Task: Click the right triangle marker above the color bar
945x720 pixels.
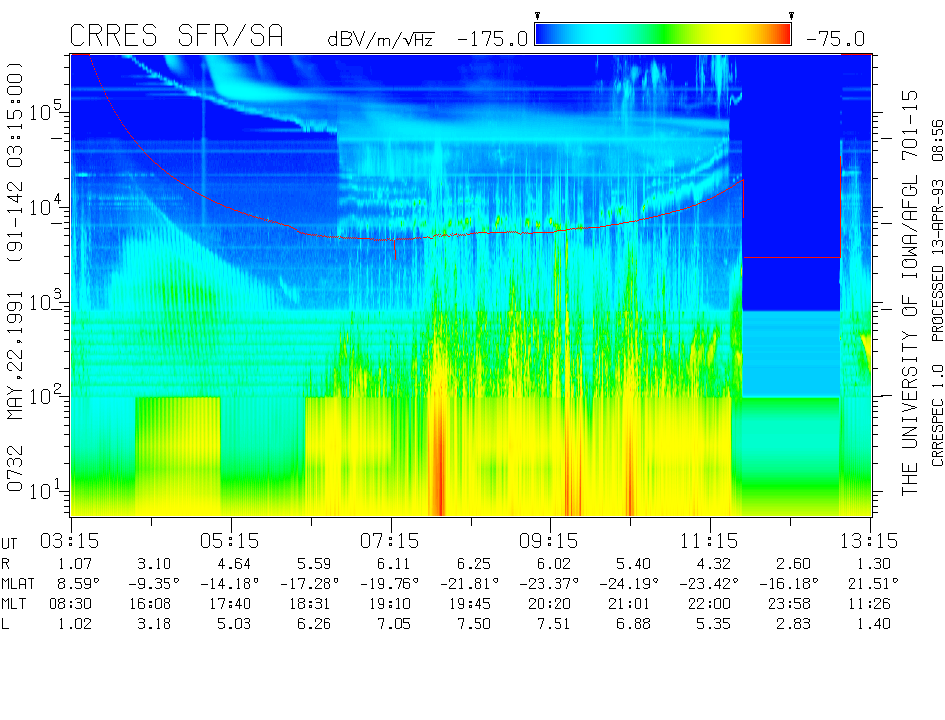Action: tap(791, 15)
